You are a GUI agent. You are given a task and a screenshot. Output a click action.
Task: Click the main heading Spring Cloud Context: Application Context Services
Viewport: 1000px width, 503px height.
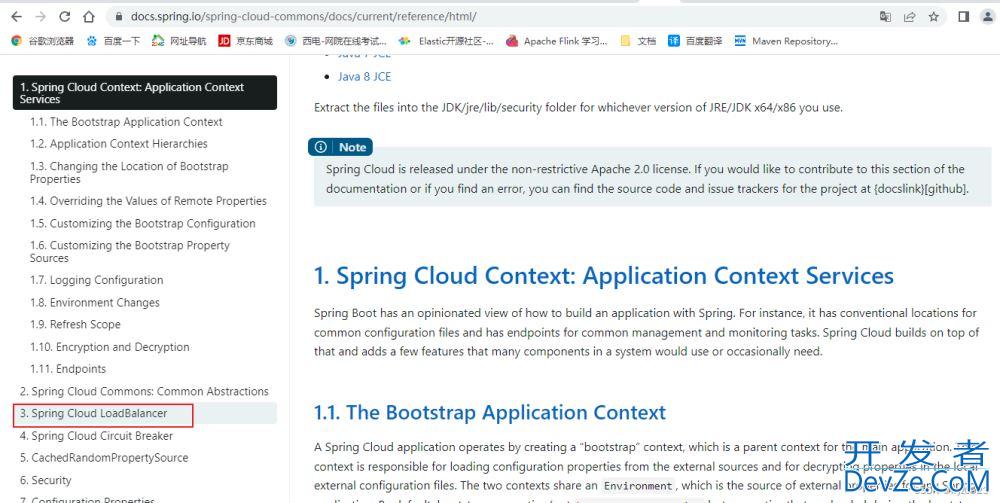(603, 276)
